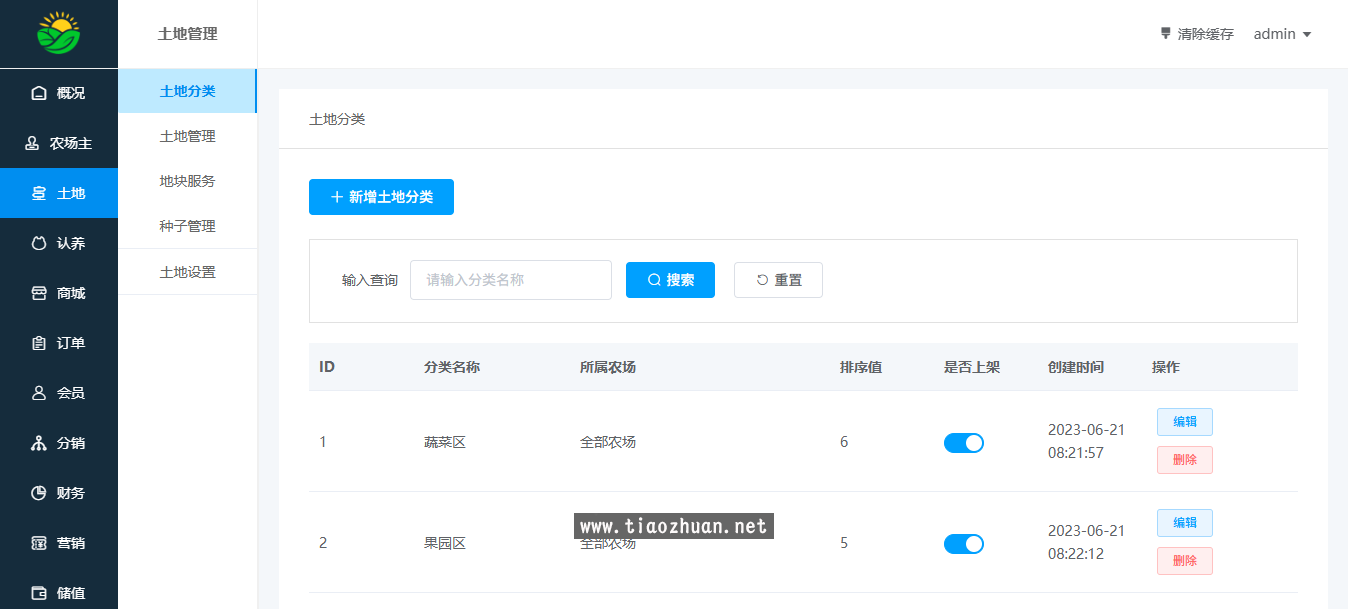
Task: Click the 请输入分类名称 input field
Action: 510,280
